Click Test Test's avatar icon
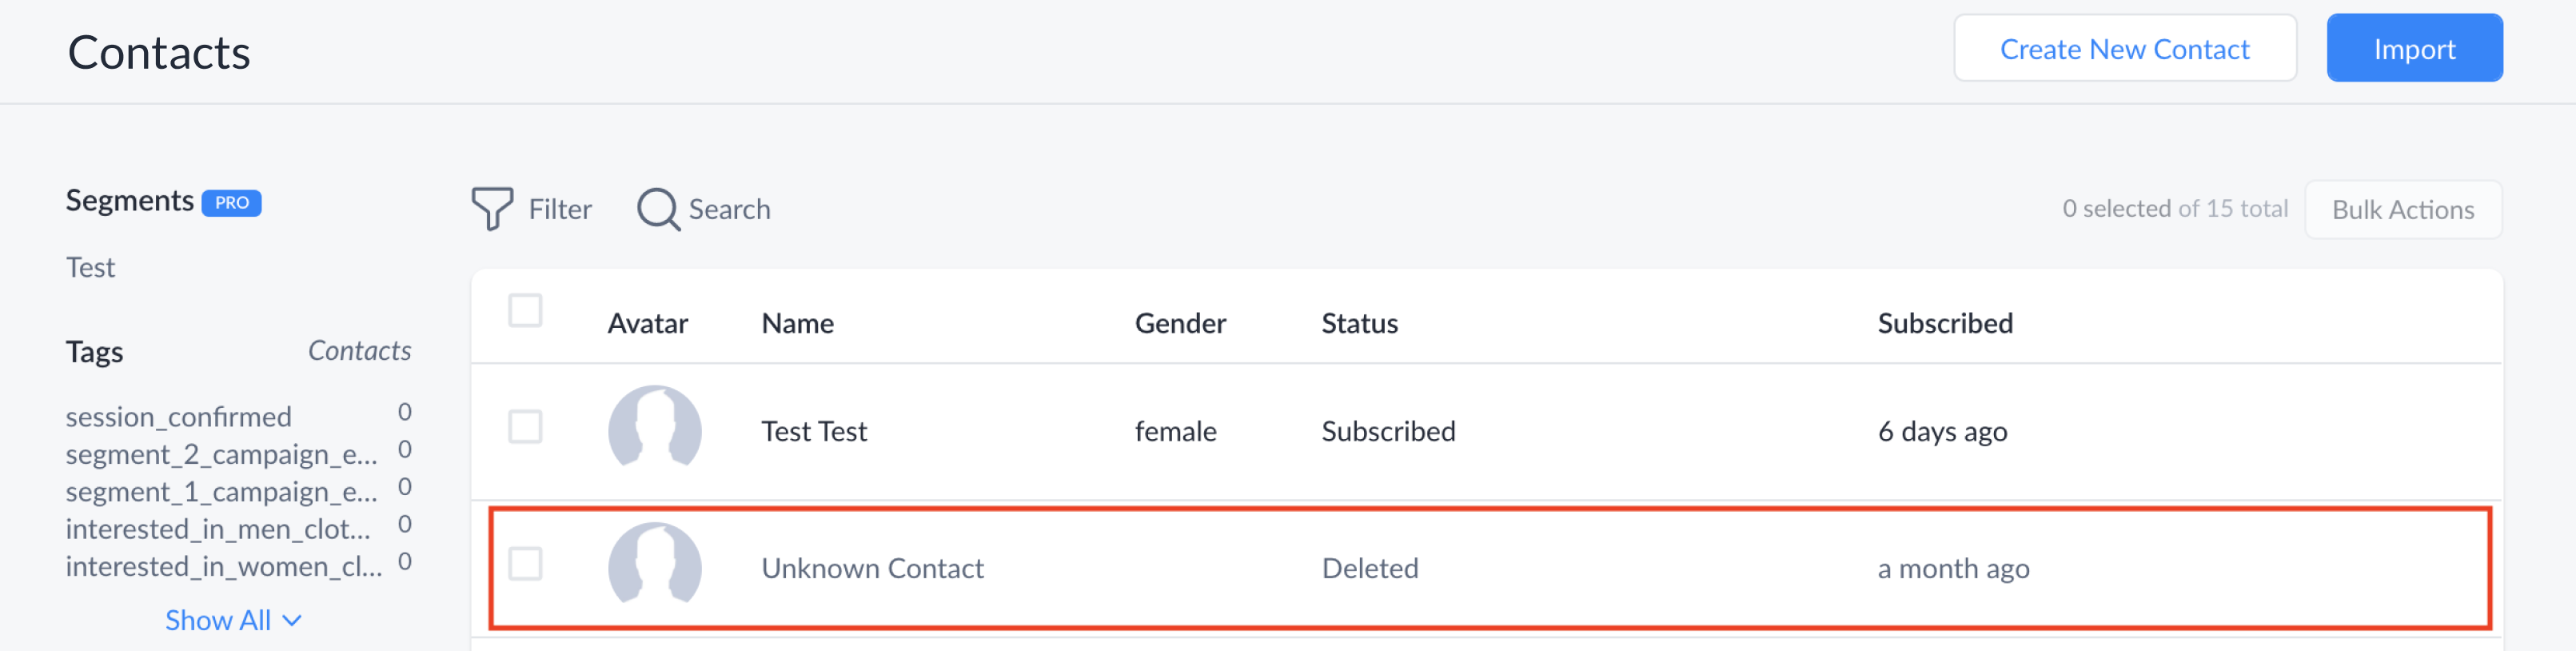This screenshot has height=651, width=2576. click(654, 429)
